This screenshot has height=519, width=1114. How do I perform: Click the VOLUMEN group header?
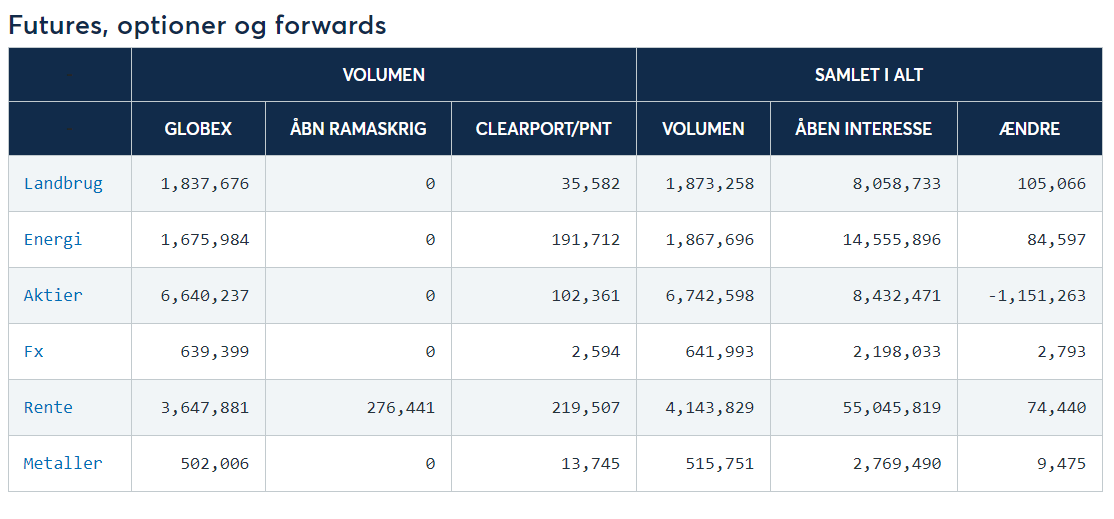[x=384, y=75]
